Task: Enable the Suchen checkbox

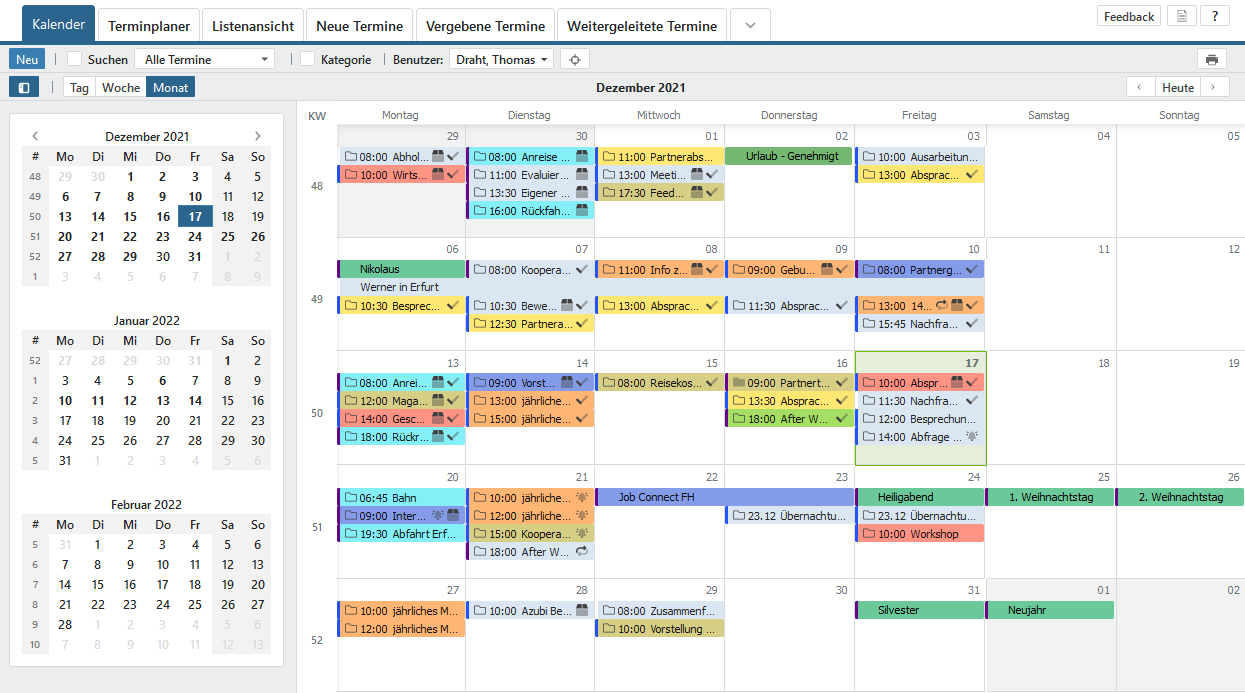Action: pyautogui.click(x=74, y=59)
